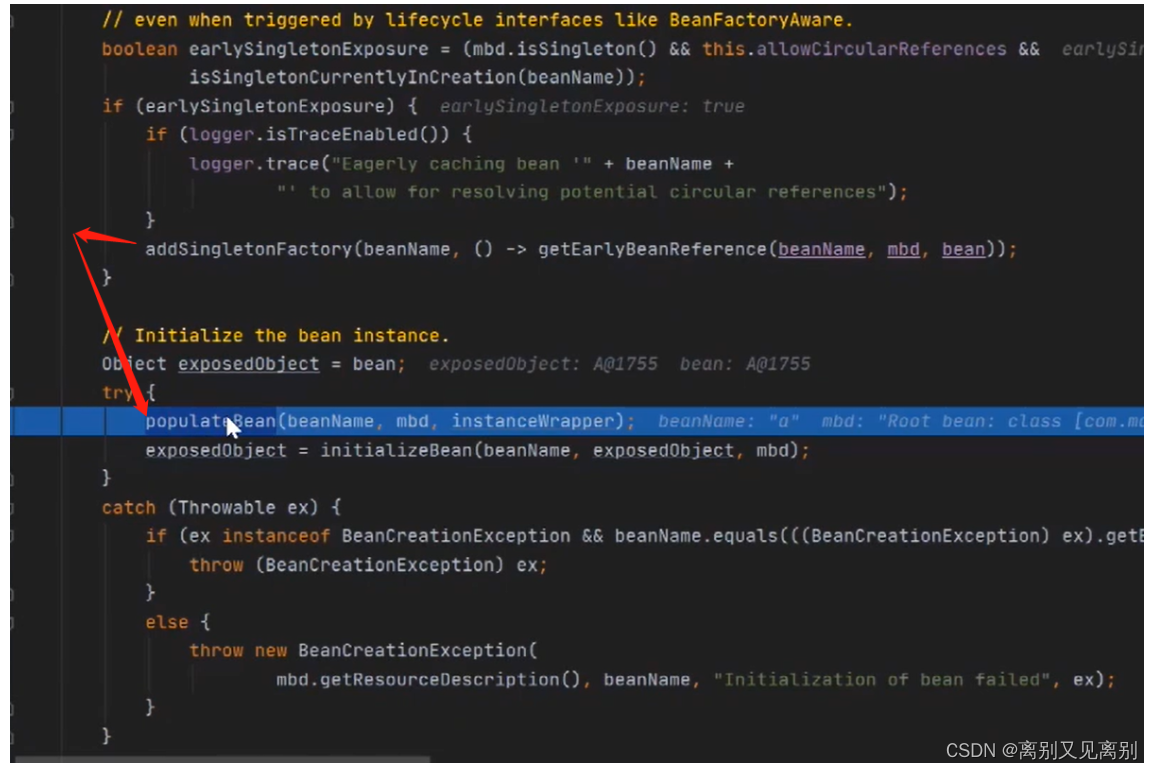Image resolution: width=1153 pixels, height=770 pixels.
Task: Click the string 'Initialization of bean failed'
Action: (x=881, y=680)
